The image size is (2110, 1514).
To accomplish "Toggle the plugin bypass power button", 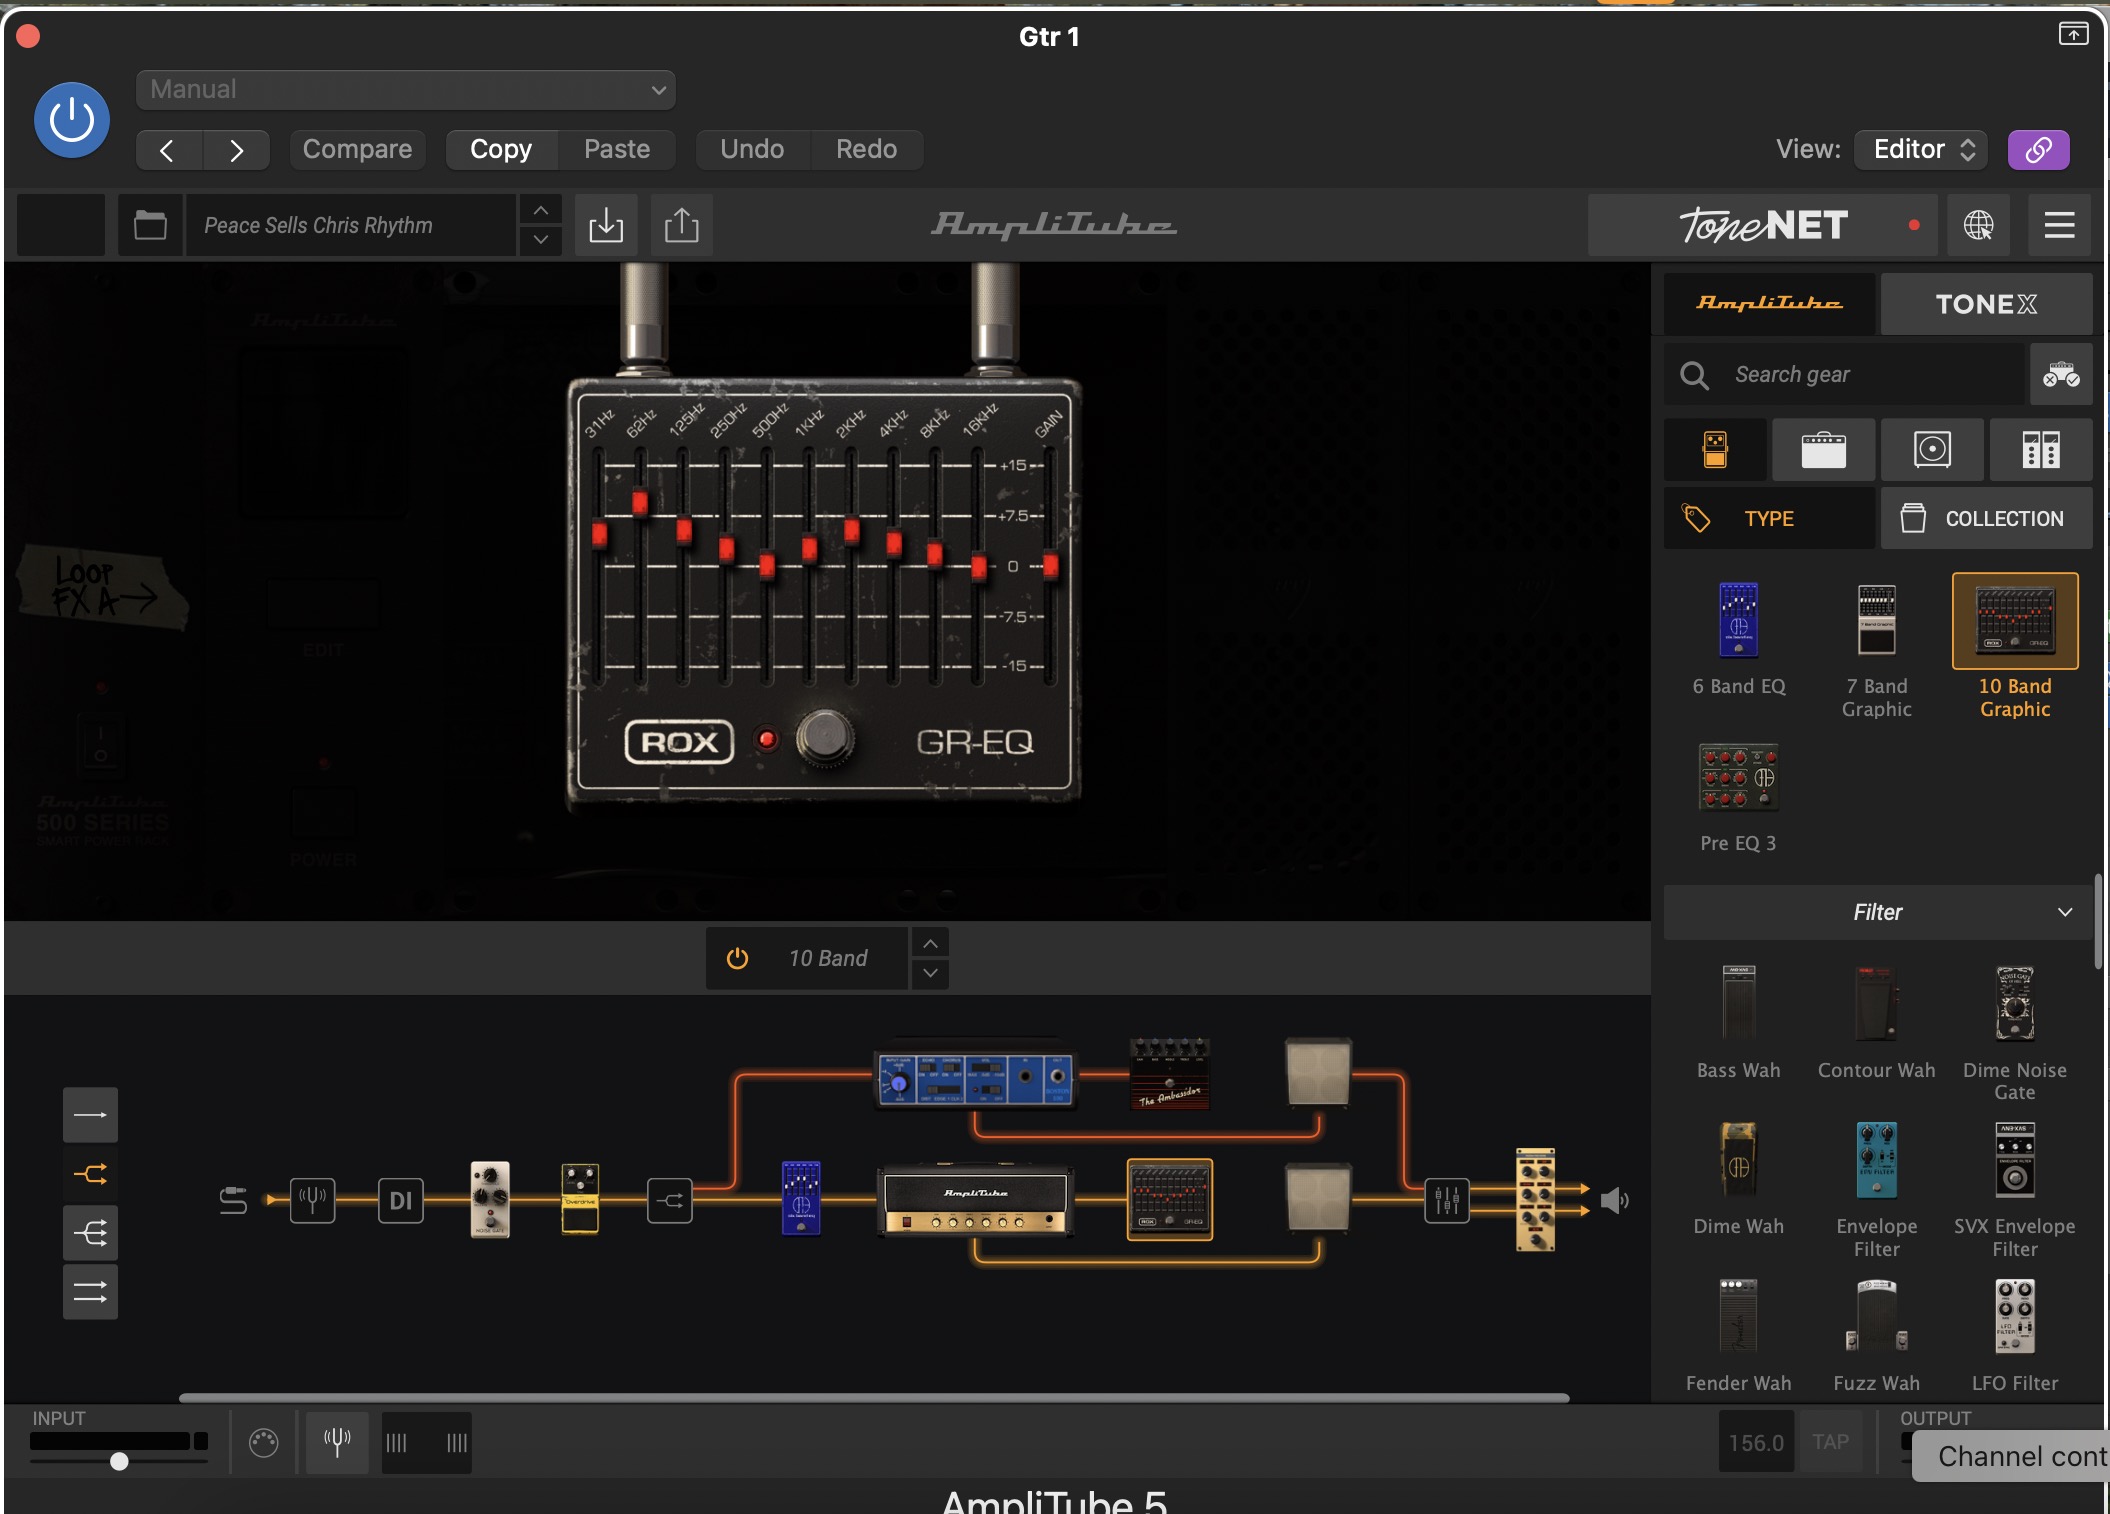I will [x=72, y=120].
